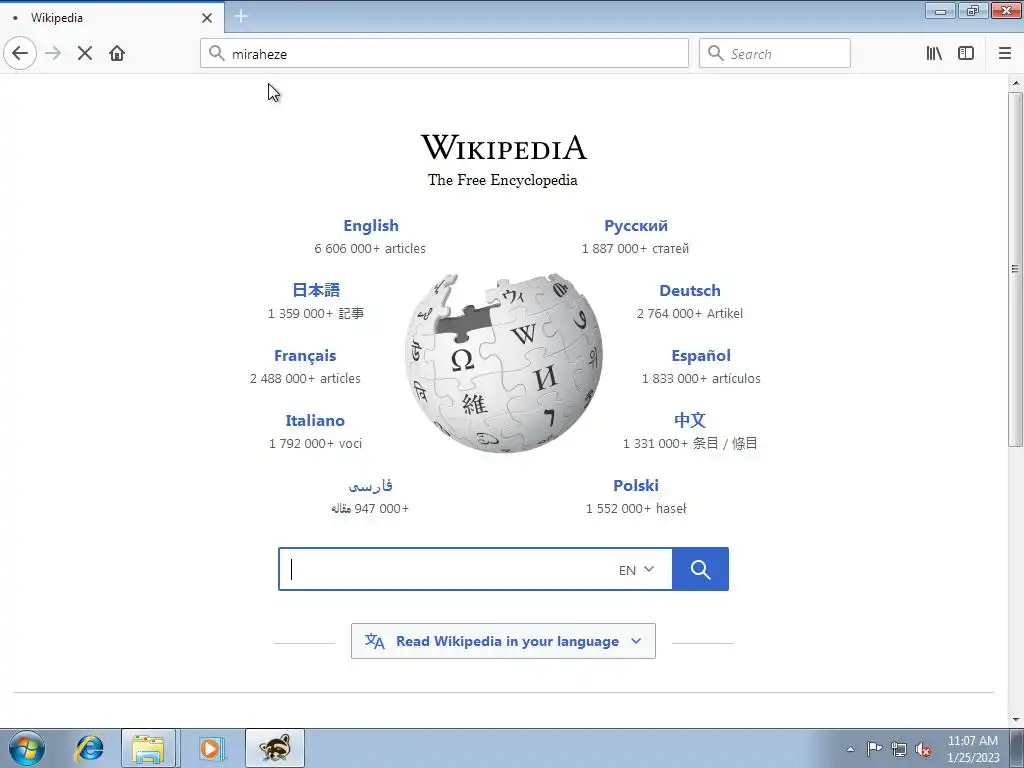Image resolution: width=1024 pixels, height=768 pixels.
Task: Open the فارسی Wikipedia link
Action: pyautogui.click(x=370, y=485)
